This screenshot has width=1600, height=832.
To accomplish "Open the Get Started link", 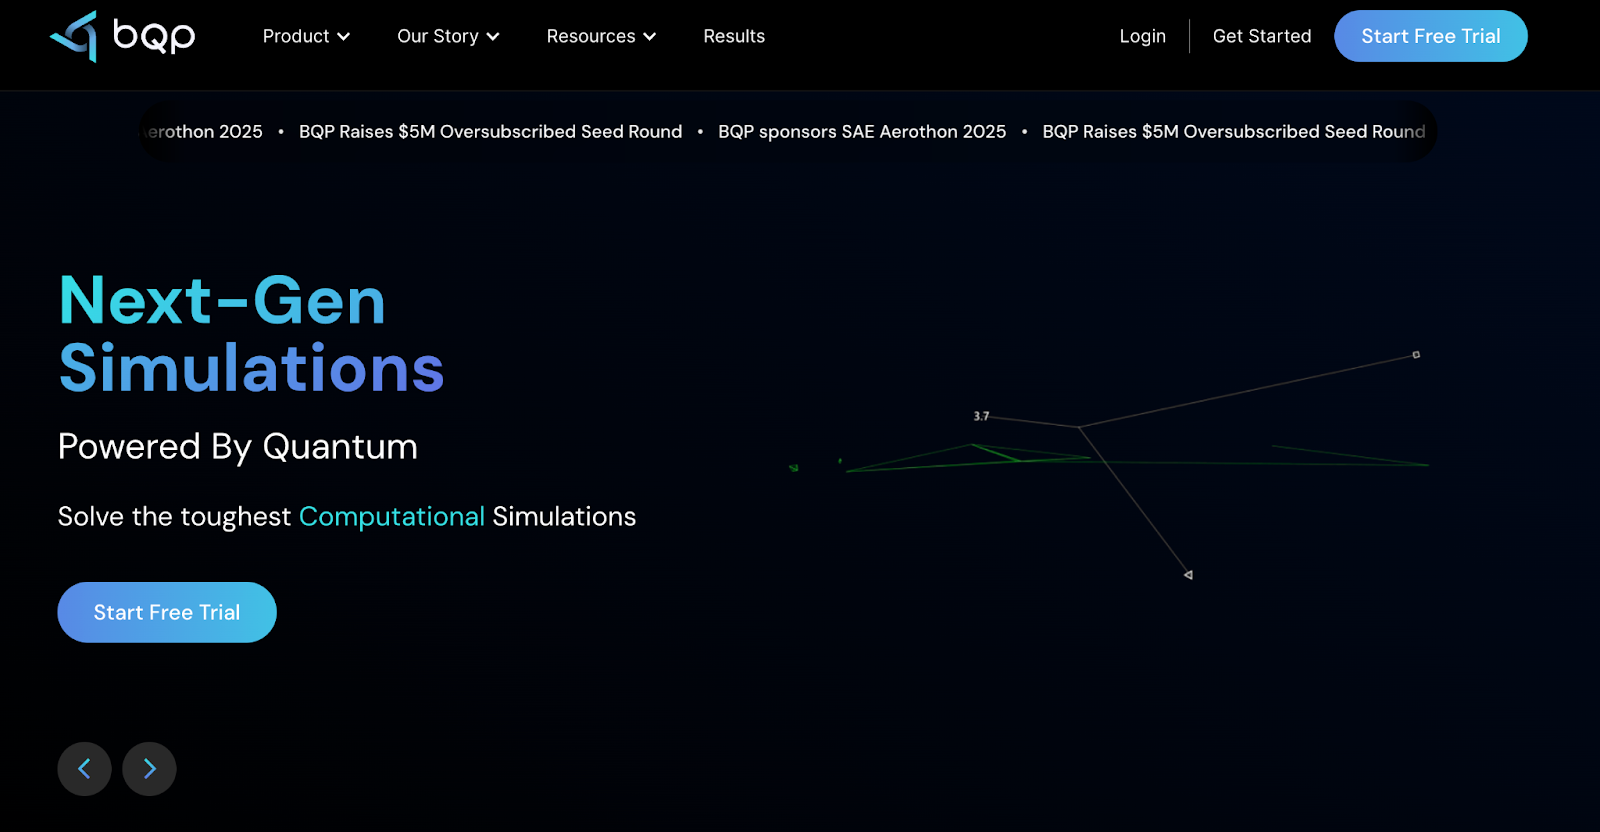I will point(1262,36).
